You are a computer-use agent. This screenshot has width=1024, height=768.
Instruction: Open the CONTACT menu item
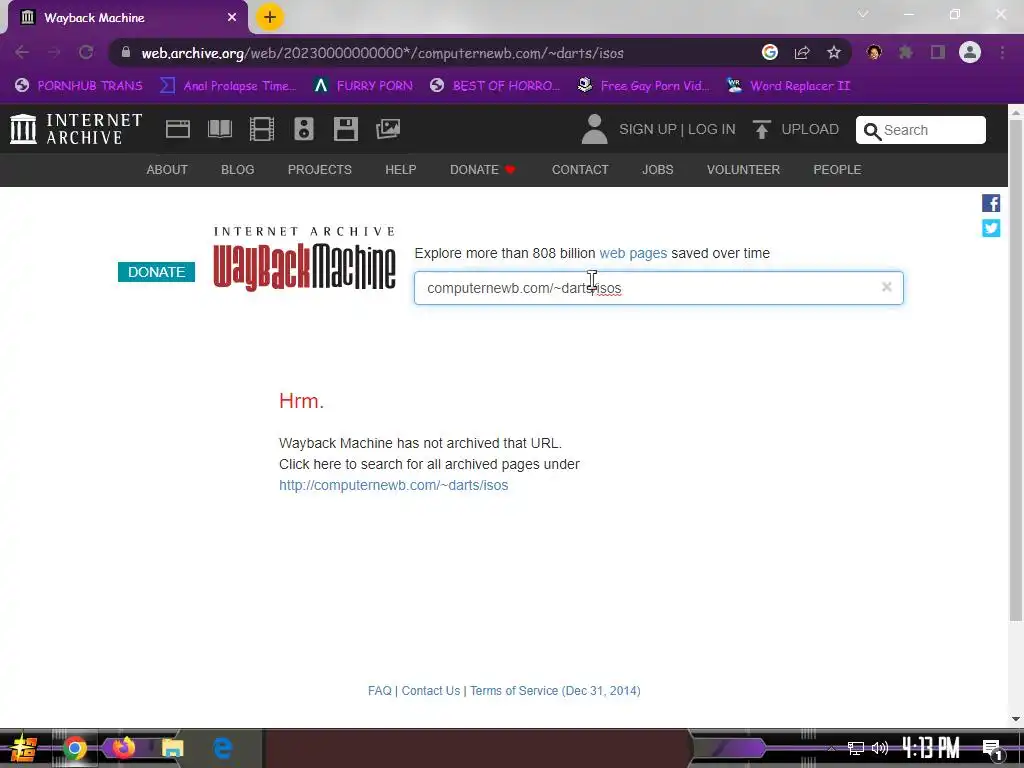580,170
